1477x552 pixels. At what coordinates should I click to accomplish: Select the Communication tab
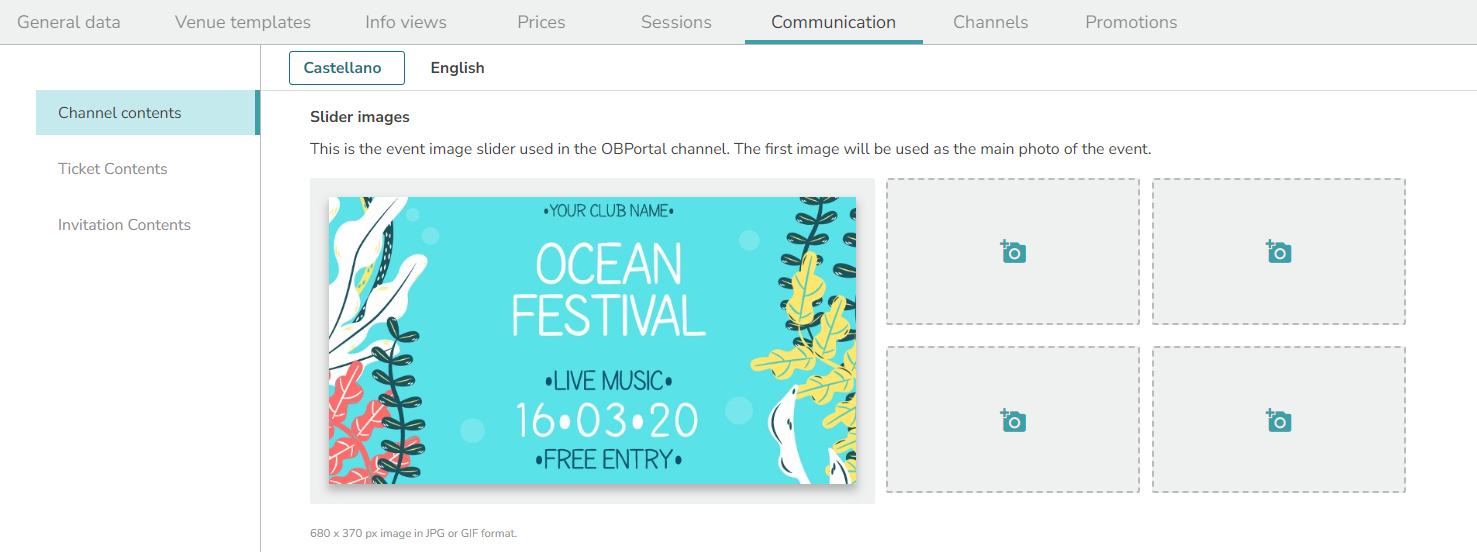coord(834,22)
